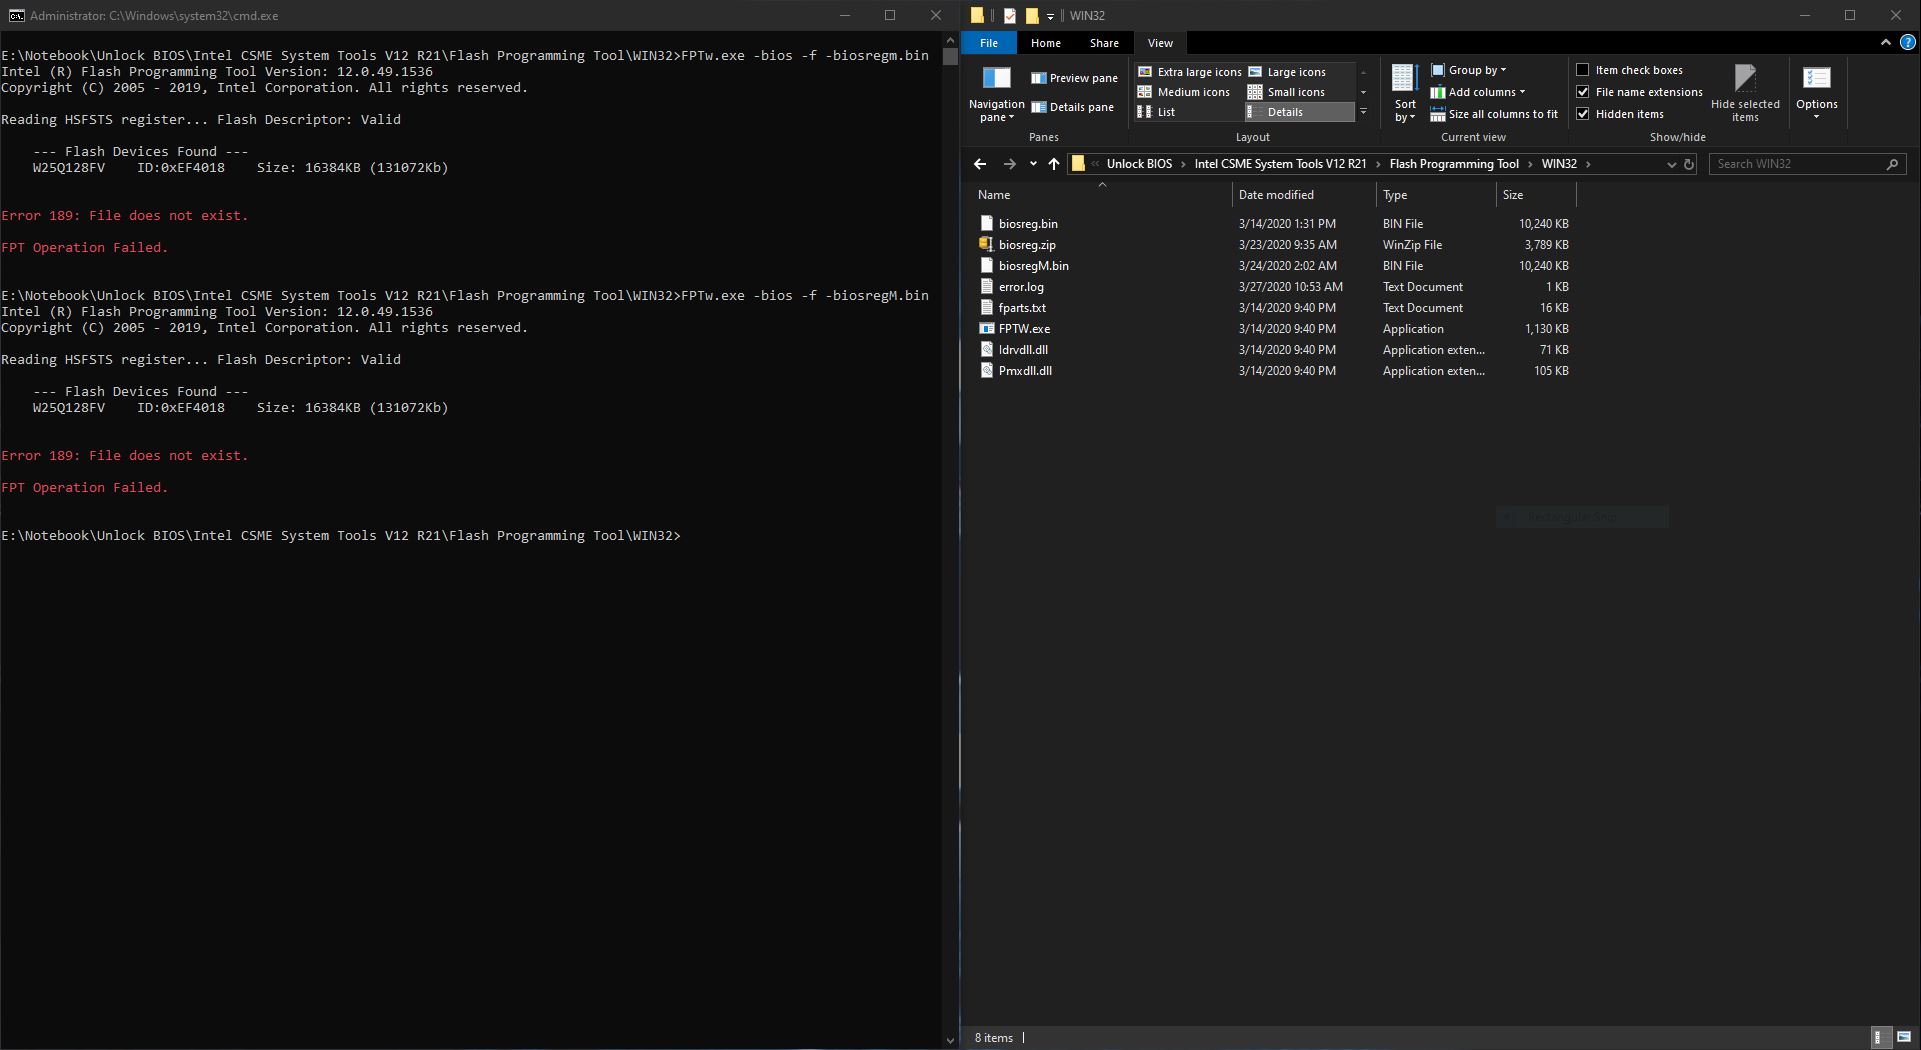Click cmd window scrollbar thumb
This screenshot has height=1050, width=1921.
tap(950, 56)
